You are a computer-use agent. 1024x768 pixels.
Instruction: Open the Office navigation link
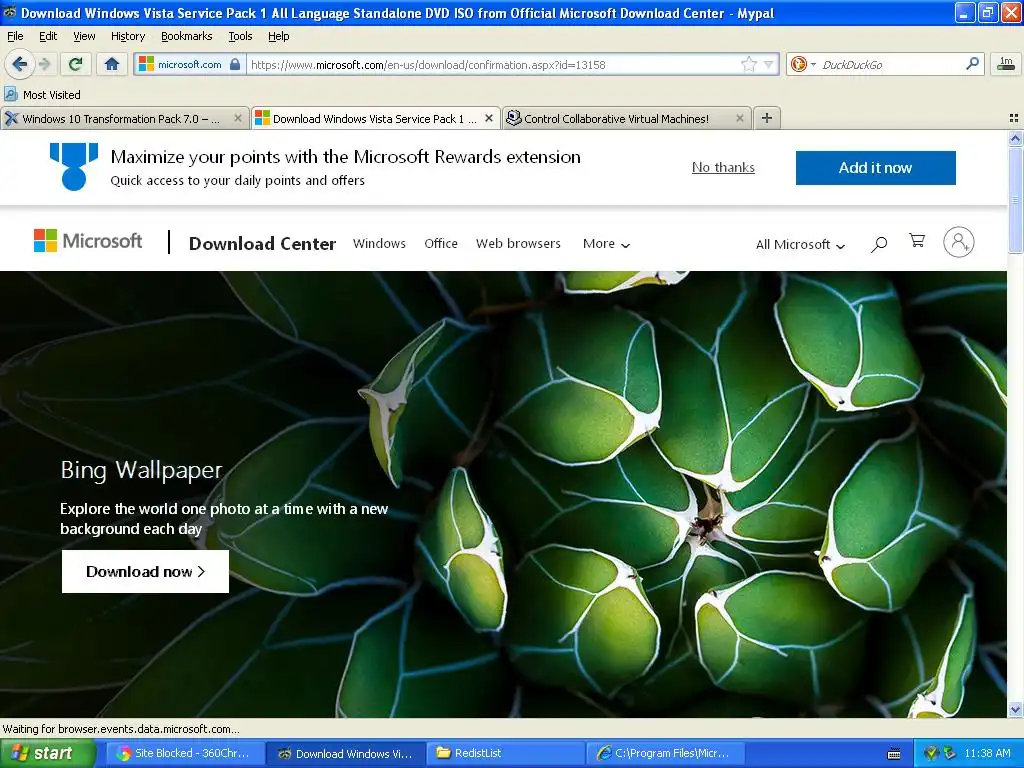tap(441, 243)
